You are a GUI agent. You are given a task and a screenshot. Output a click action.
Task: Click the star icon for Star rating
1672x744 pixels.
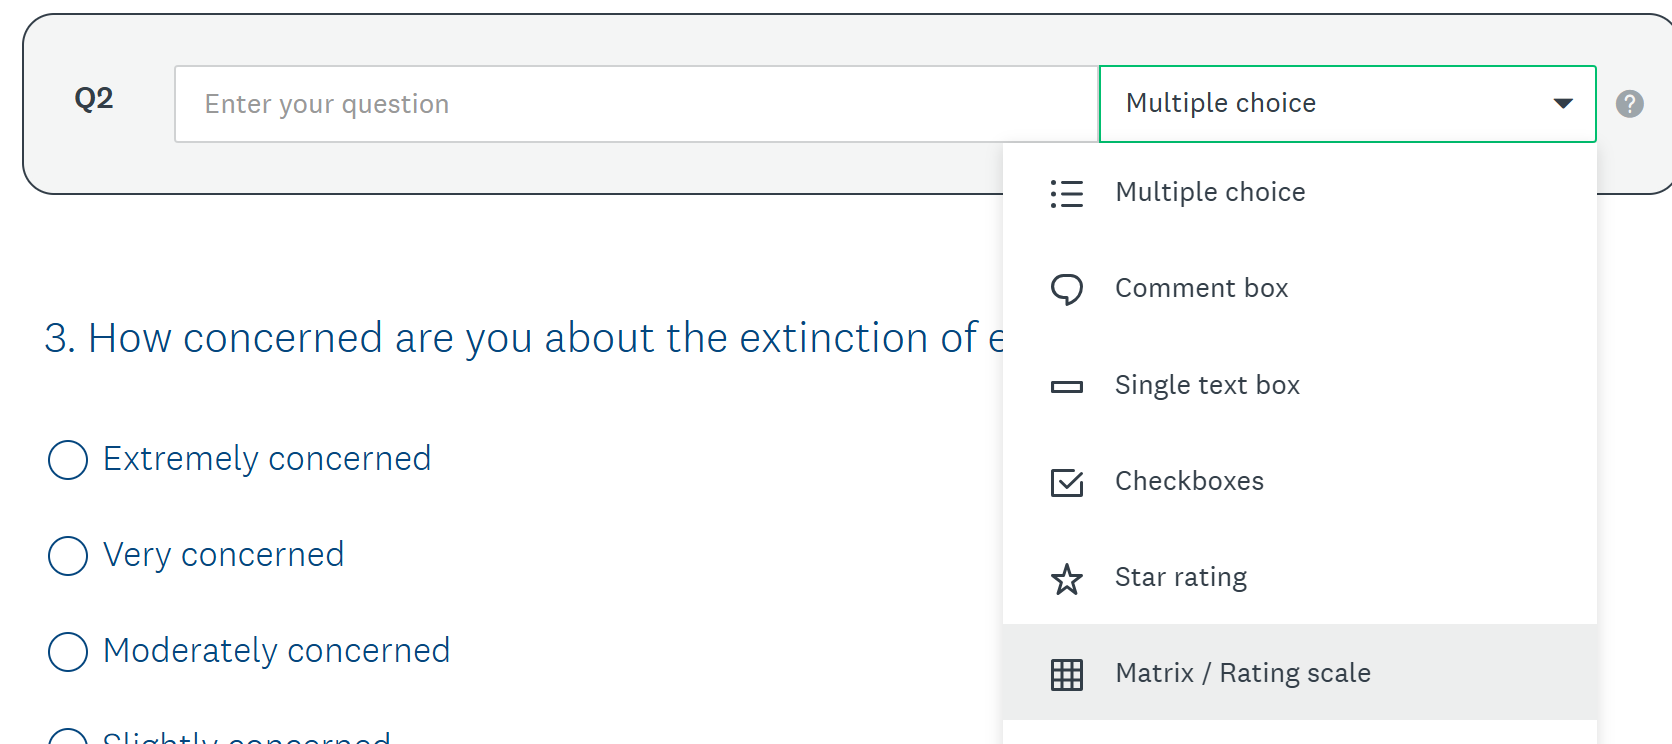pyautogui.click(x=1066, y=579)
